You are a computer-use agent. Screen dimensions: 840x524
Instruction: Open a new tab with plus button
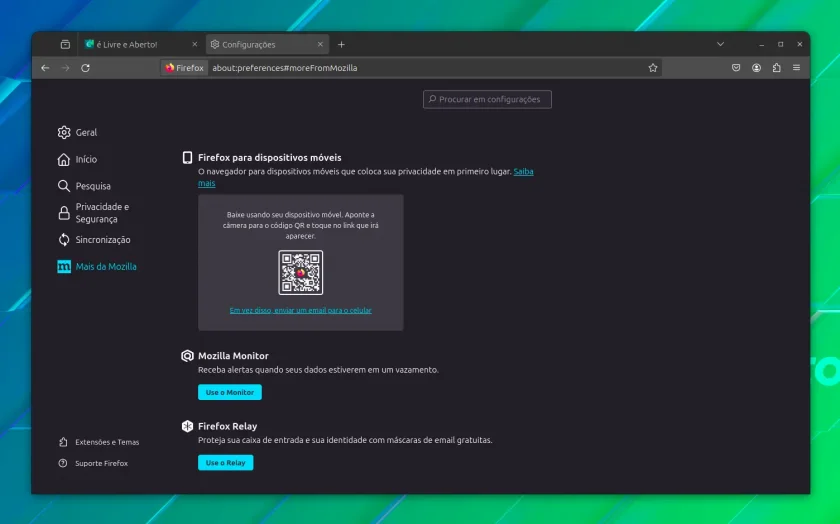[x=341, y=44]
